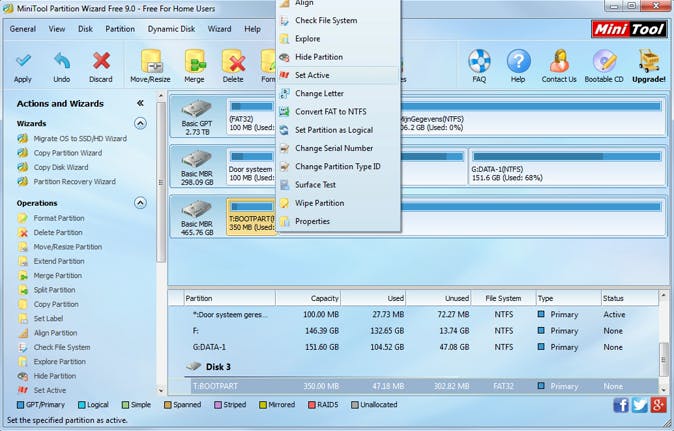Click partition list scrollbar up arrow
The image size is (674, 431).
tap(663, 296)
